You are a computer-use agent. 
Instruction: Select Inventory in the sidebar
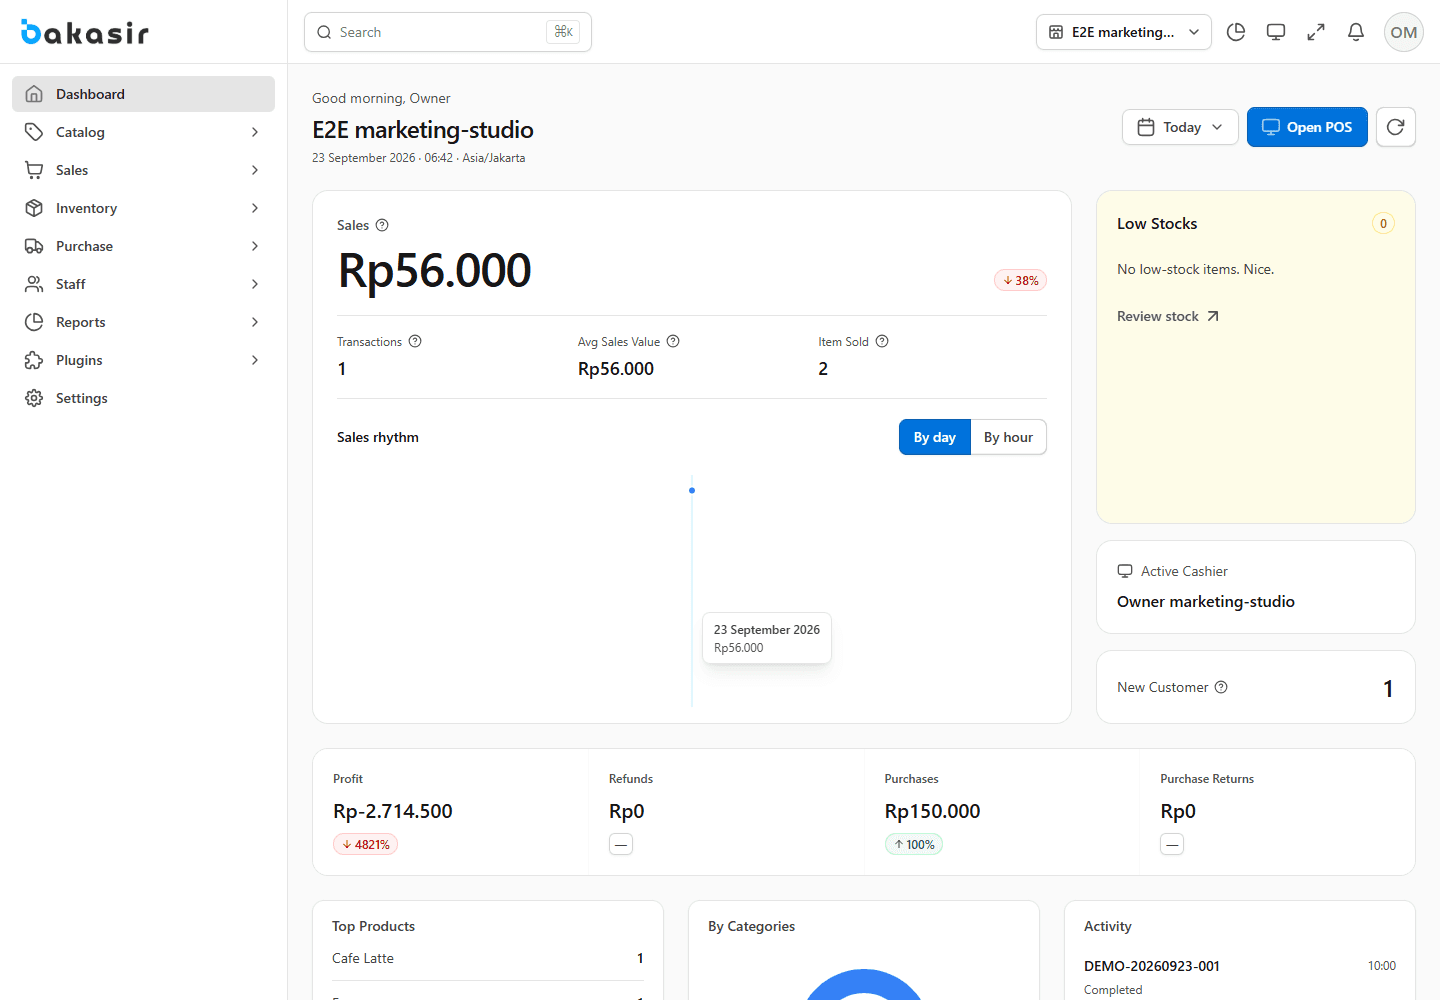tap(143, 208)
